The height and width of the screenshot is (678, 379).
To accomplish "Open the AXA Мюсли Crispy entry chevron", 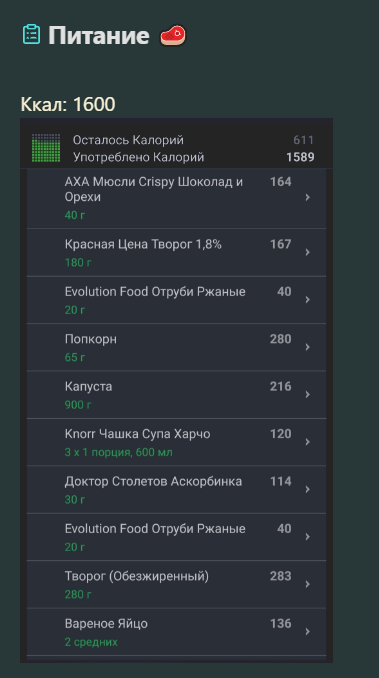I will tap(308, 197).
